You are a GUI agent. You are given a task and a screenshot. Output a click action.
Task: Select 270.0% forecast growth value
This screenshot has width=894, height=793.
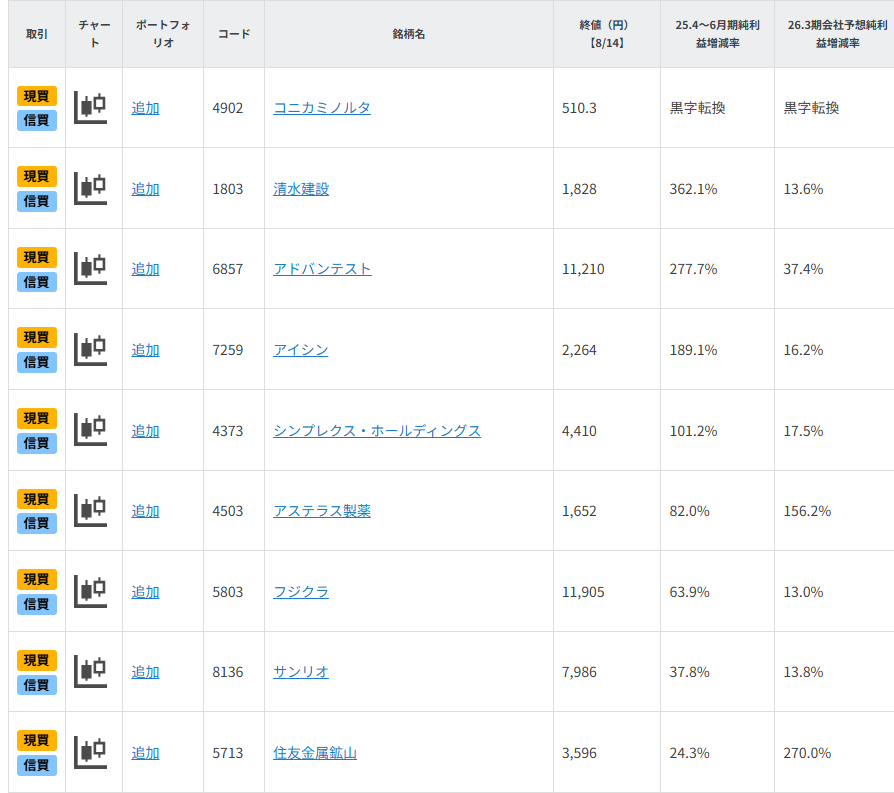(807, 753)
